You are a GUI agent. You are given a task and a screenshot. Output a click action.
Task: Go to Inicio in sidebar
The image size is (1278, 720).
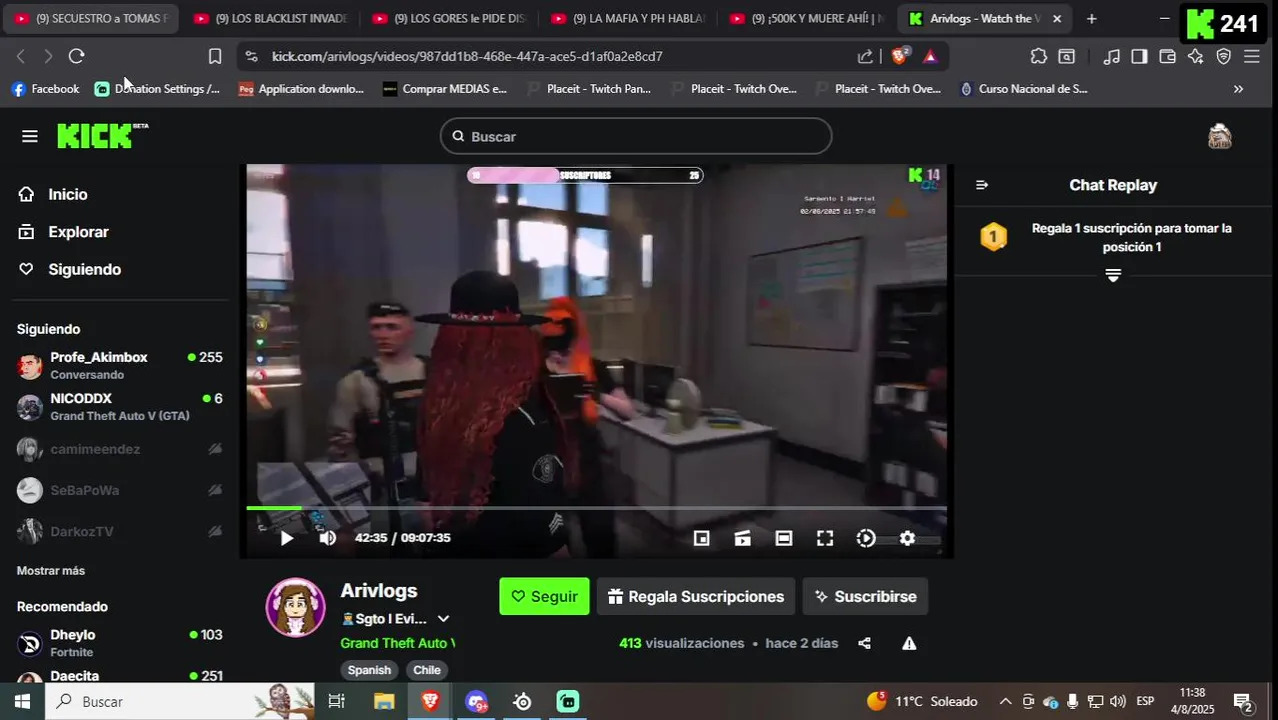pos(54,194)
